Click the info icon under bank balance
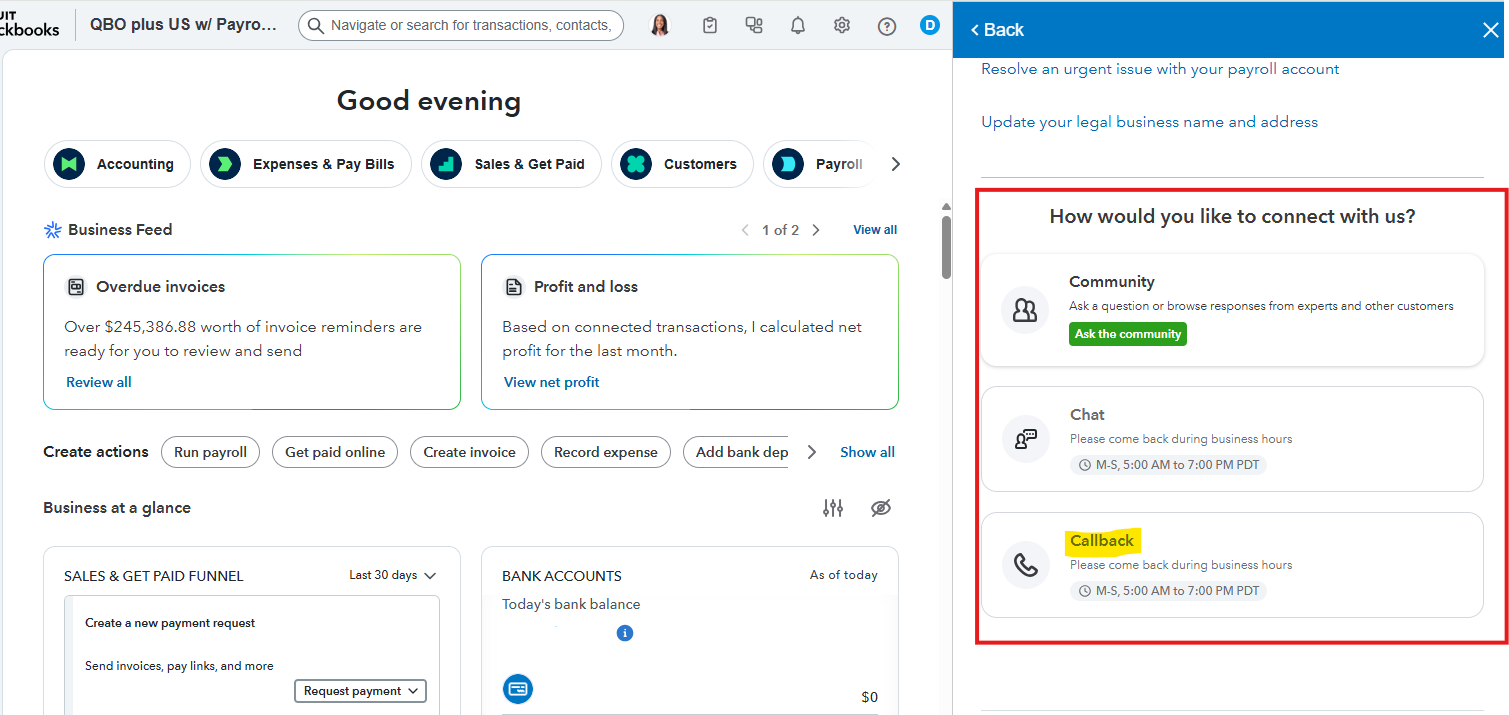1509x715 pixels. point(625,633)
